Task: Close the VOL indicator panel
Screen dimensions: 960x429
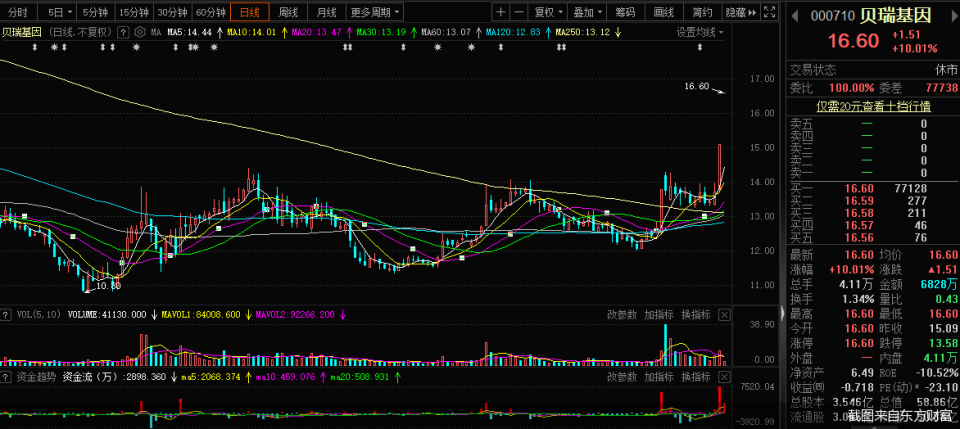Action: (724, 315)
